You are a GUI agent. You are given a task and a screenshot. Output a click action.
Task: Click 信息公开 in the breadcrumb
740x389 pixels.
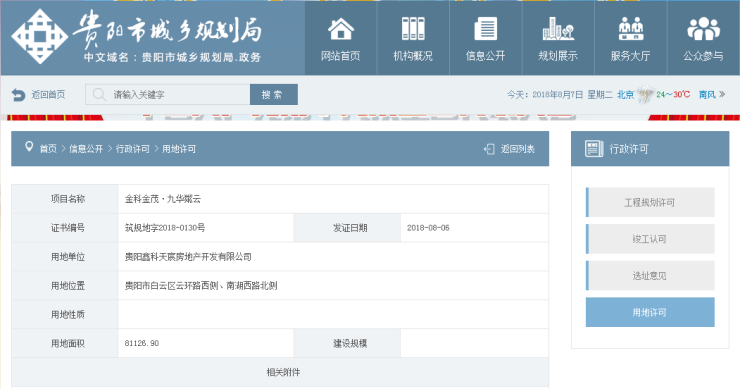coord(86,149)
